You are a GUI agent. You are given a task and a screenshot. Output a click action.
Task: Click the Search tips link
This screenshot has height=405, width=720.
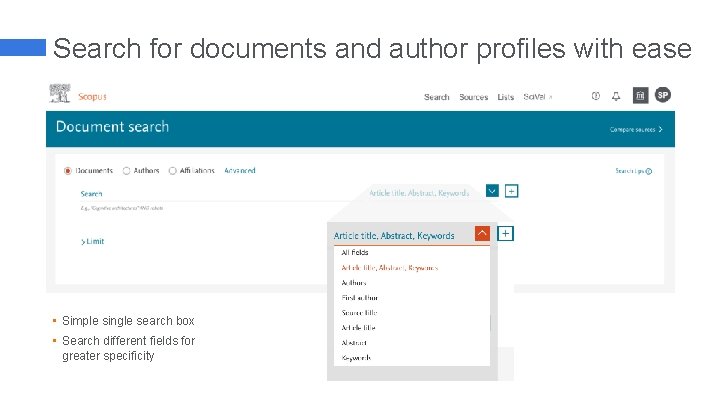[x=633, y=171]
